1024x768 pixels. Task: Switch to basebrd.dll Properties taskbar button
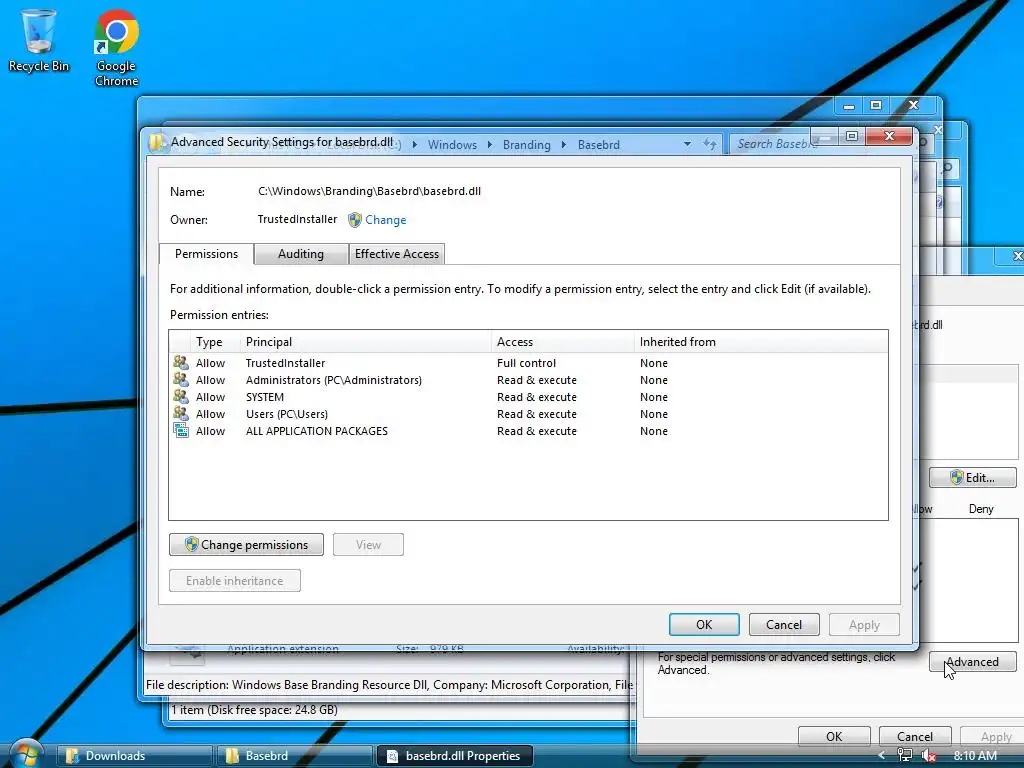[455, 756]
